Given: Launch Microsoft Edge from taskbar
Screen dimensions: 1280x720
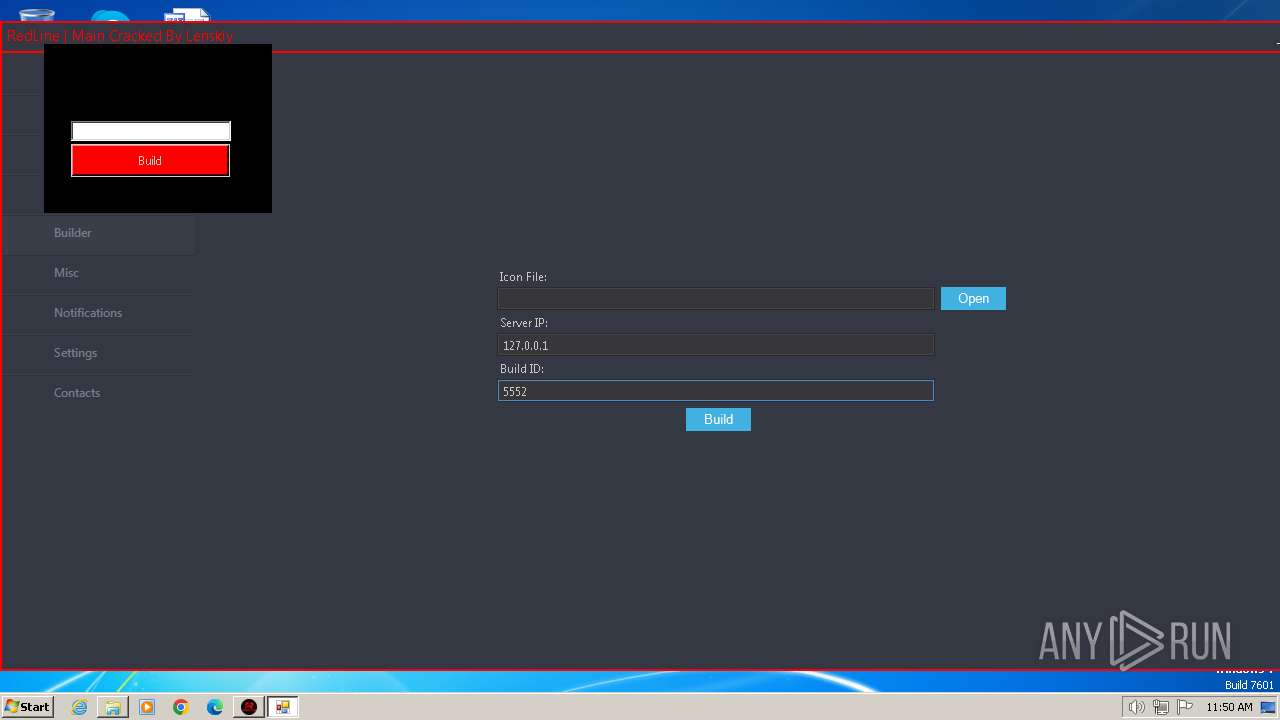Looking at the screenshot, I should pyautogui.click(x=215, y=707).
